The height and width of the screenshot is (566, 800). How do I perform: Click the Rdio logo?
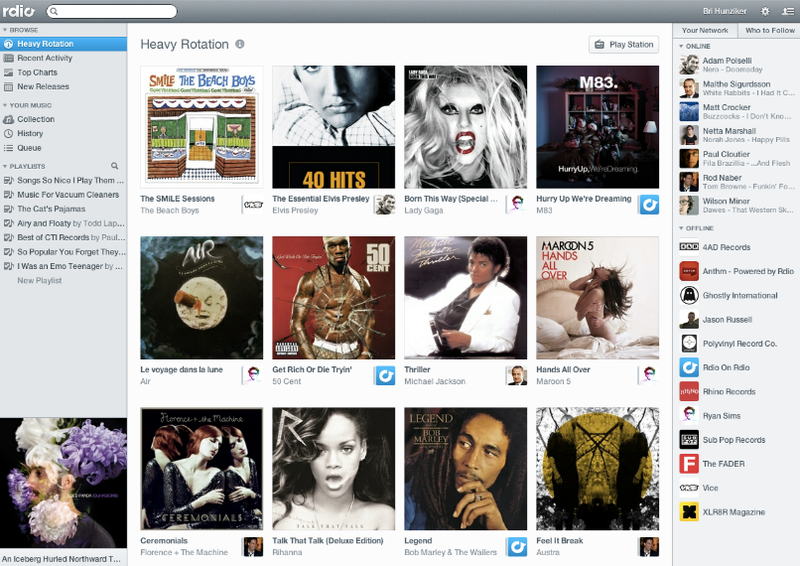click(x=18, y=10)
